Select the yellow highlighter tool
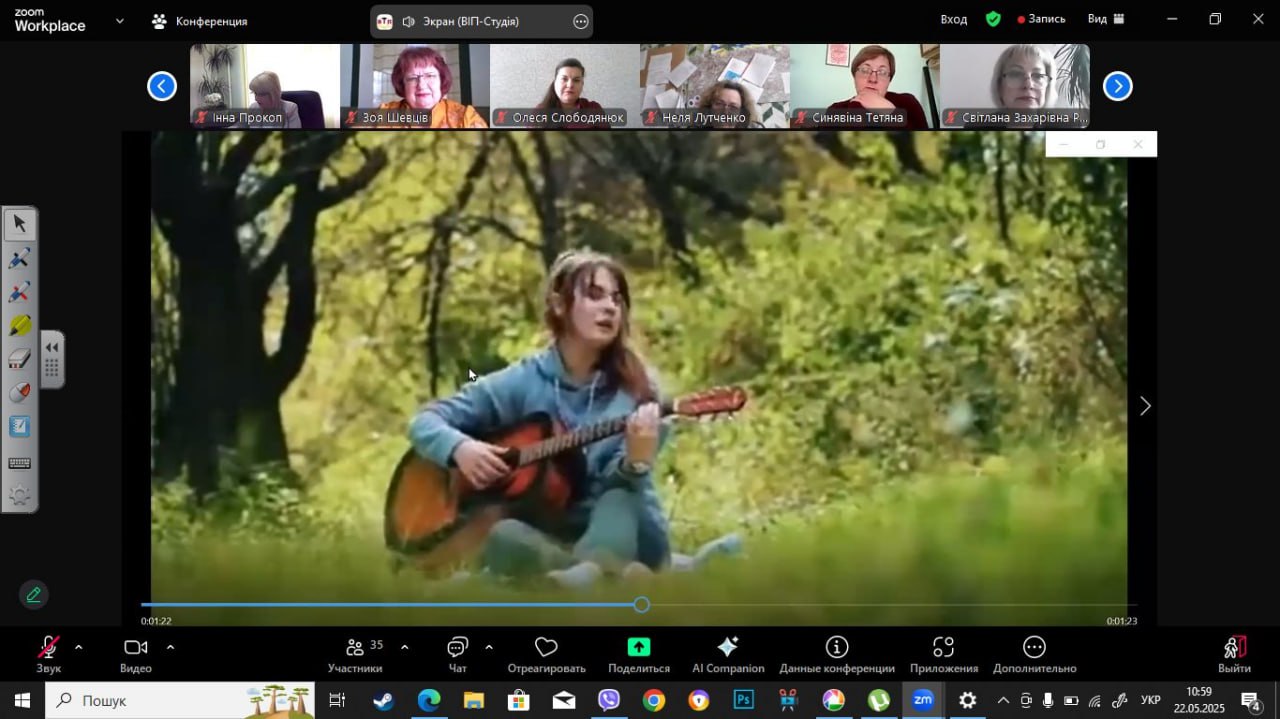This screenshot has width=1280, height=719. click(19, 326)
